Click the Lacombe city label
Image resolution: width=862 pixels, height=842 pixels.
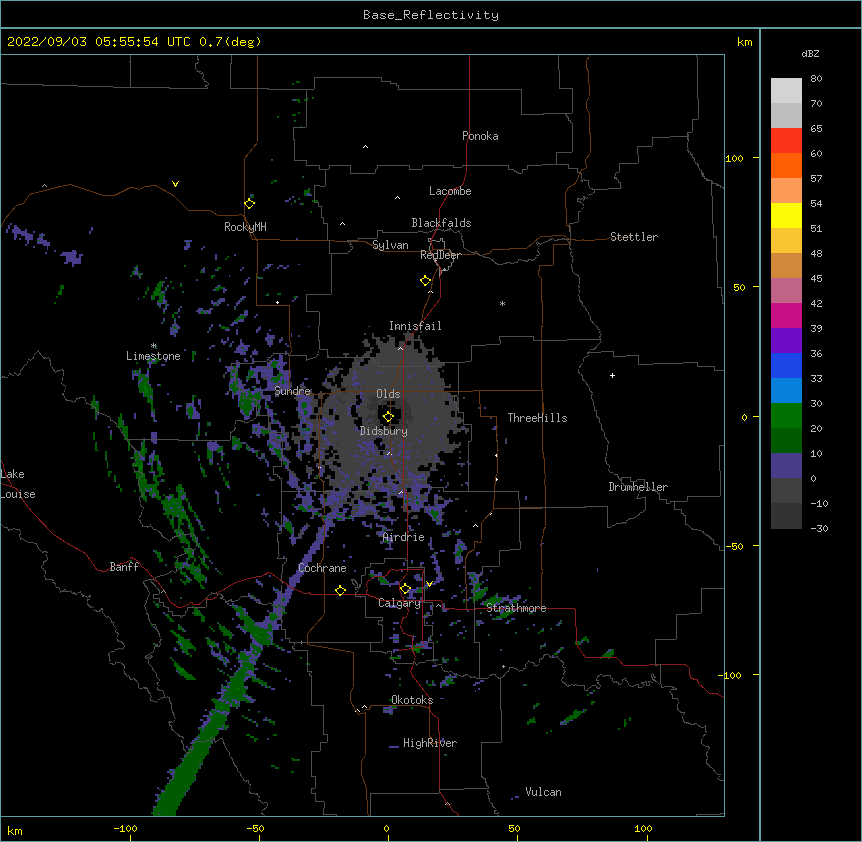(x=450, y=191)
